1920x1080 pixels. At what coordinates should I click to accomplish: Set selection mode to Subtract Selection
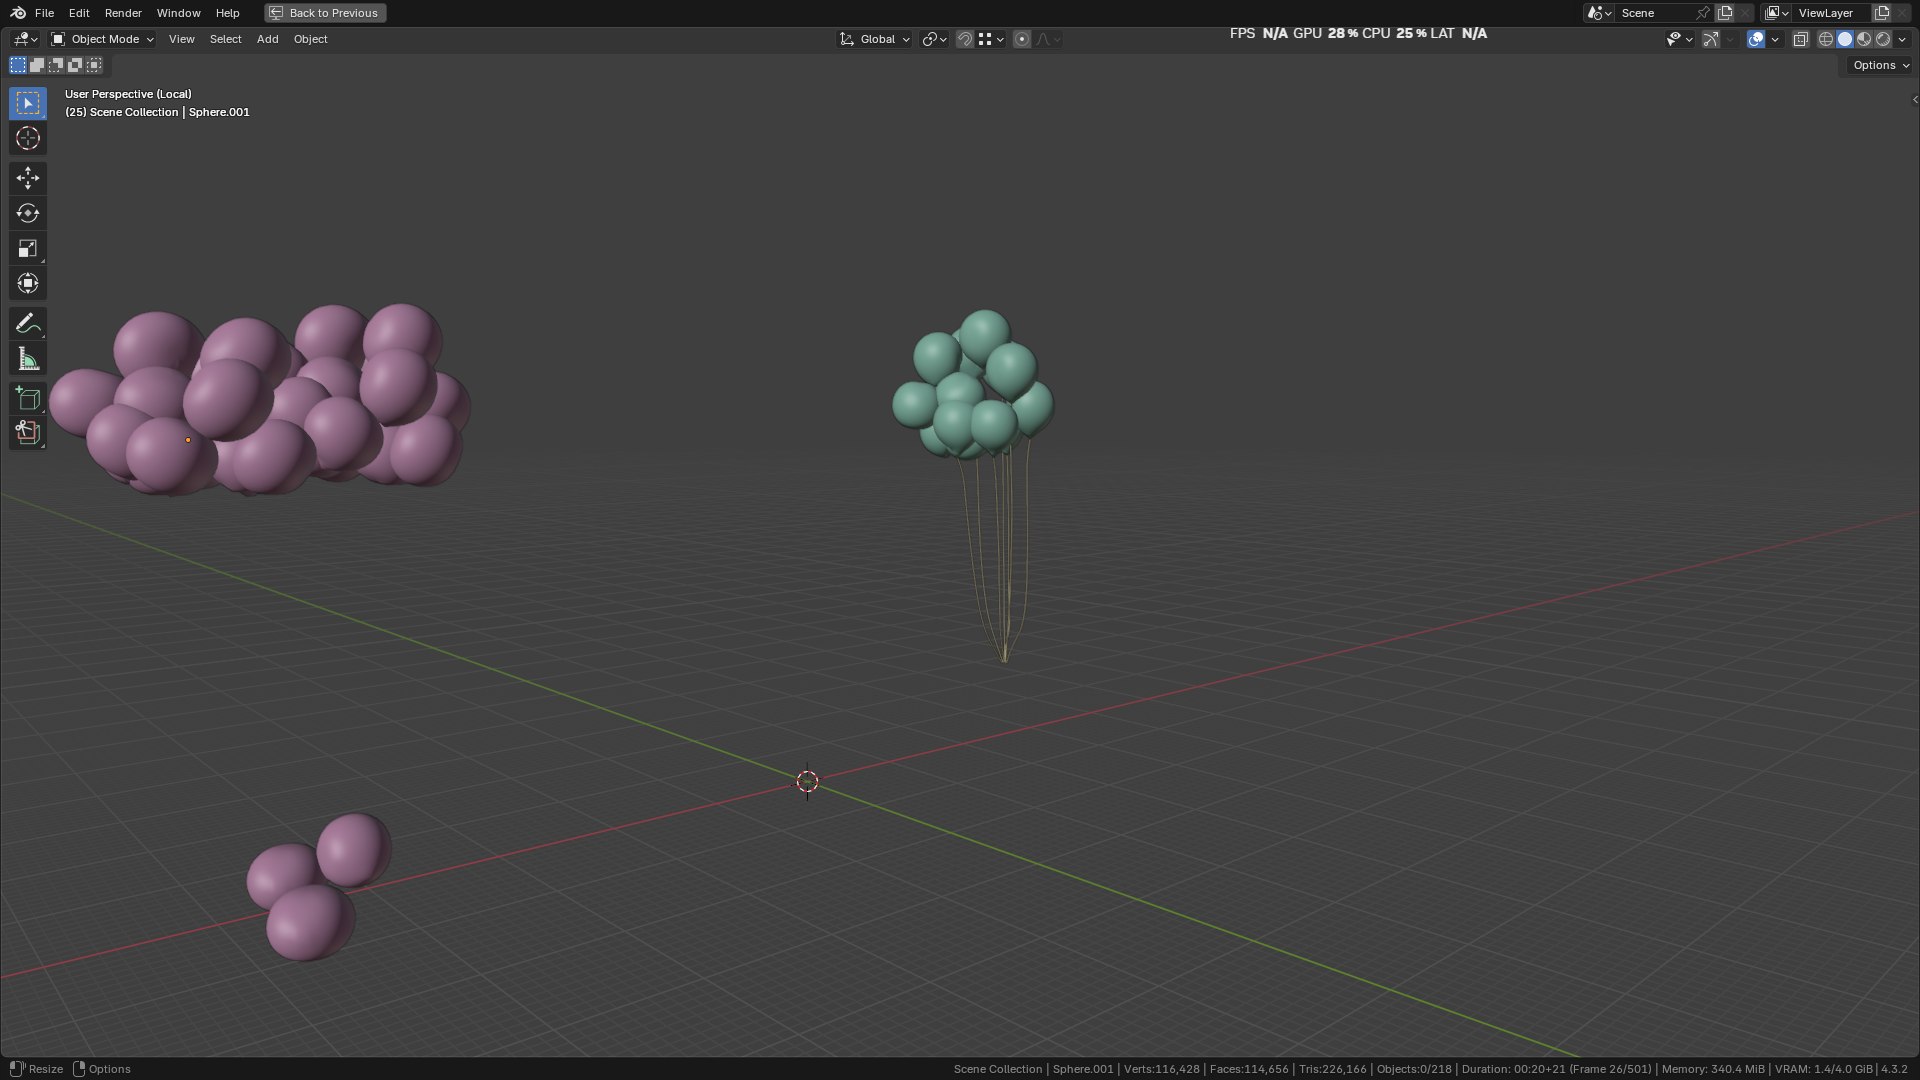tap(56, 65)
